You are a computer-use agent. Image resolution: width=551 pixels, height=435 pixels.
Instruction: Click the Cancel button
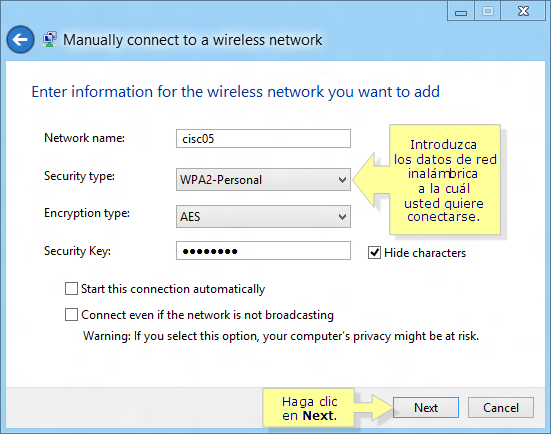(x=501, y=408)
